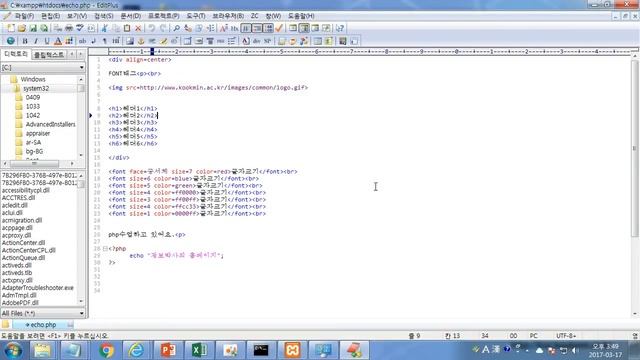Click the Open file folder icon
This screenshot has width=640, height=360.
click(x=22, y=28)
